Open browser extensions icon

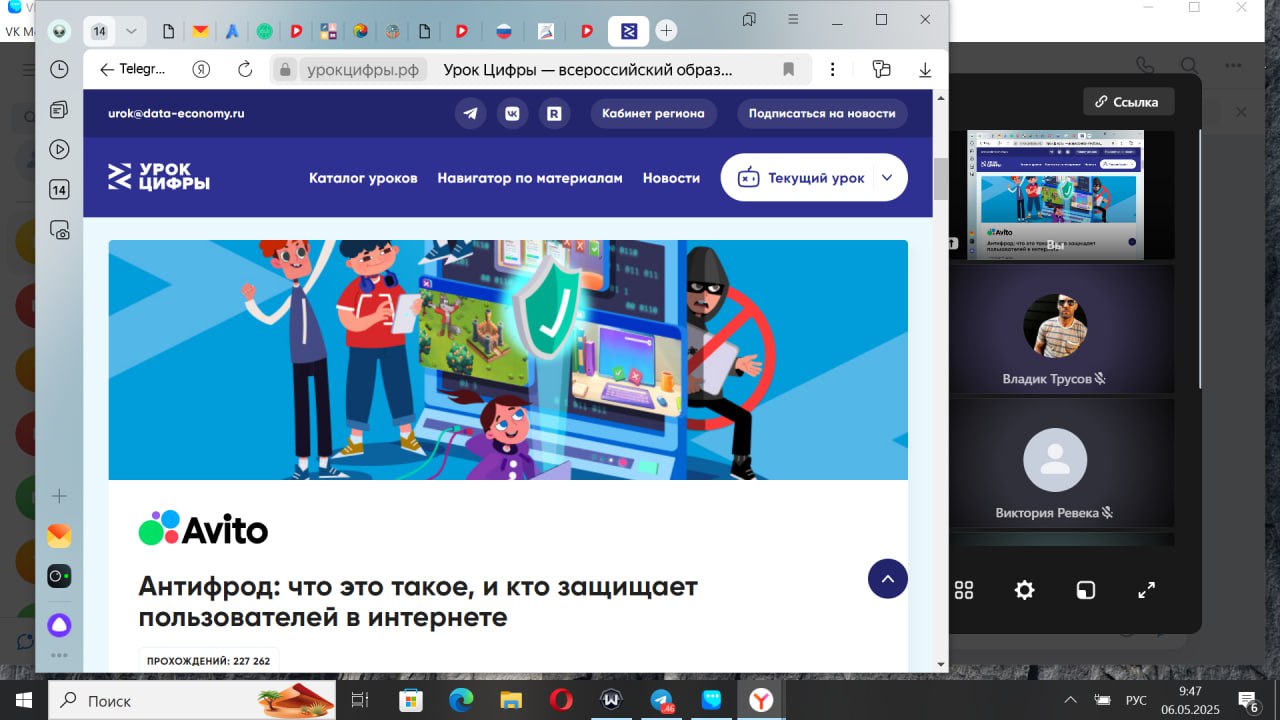(881, 69)
